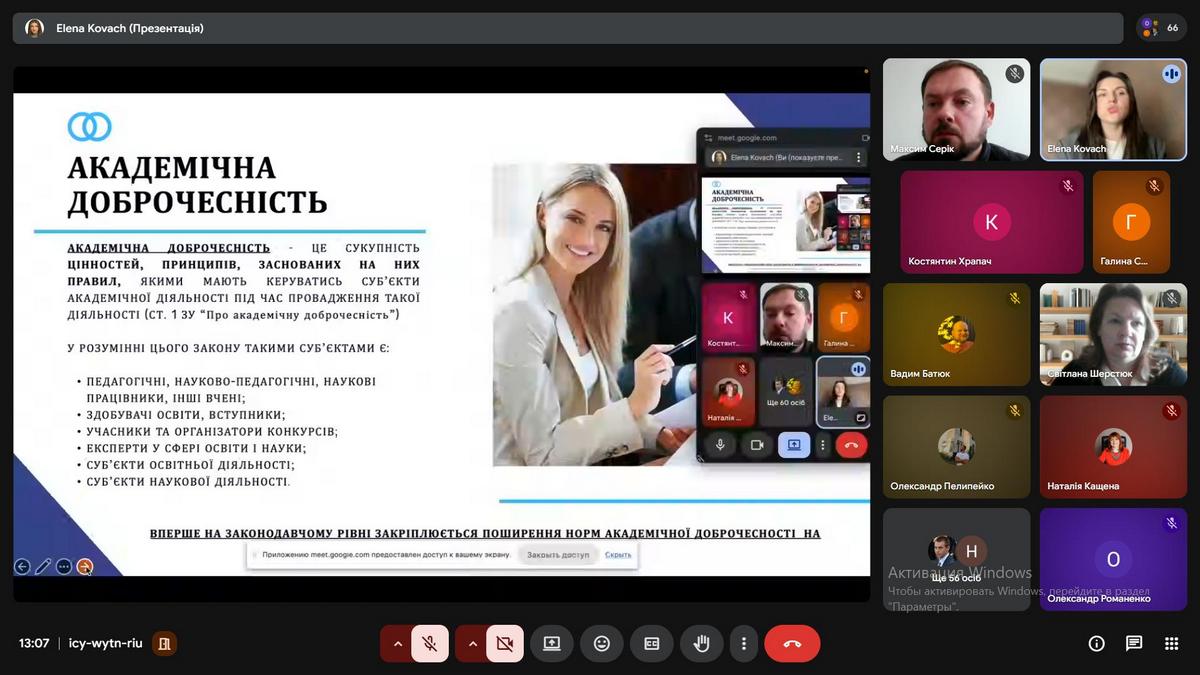Click the "Скрыть" link in the sharing banner
Image resolution: width=1200 pixels, height=675 pixels.
[x=618, y=555]
